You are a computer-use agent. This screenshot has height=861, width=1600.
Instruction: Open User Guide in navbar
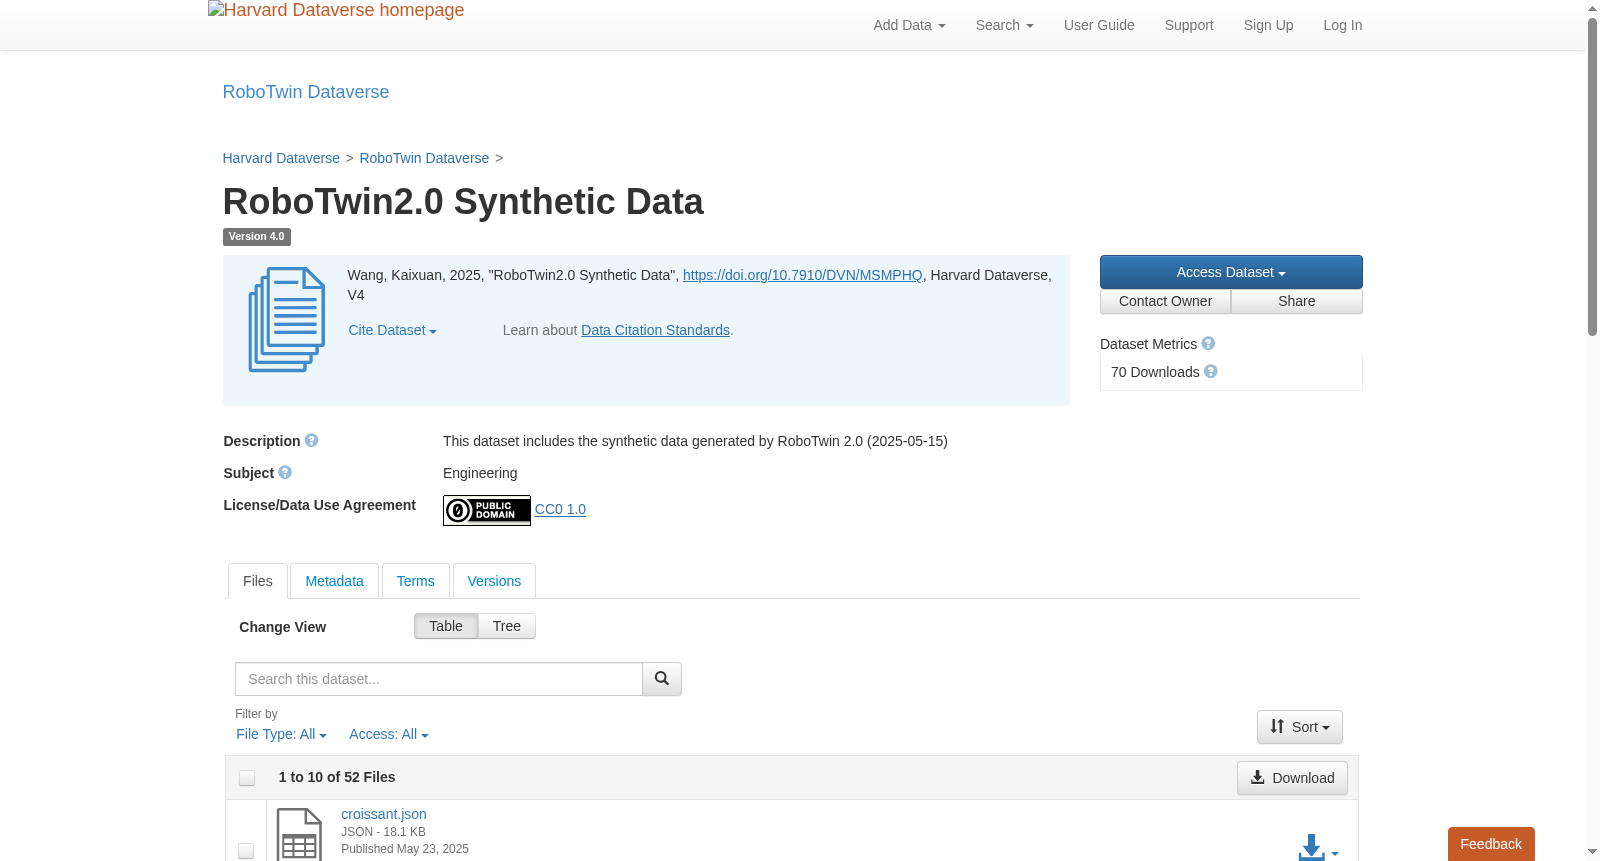pyautogui.click(x=1099, y=25)
